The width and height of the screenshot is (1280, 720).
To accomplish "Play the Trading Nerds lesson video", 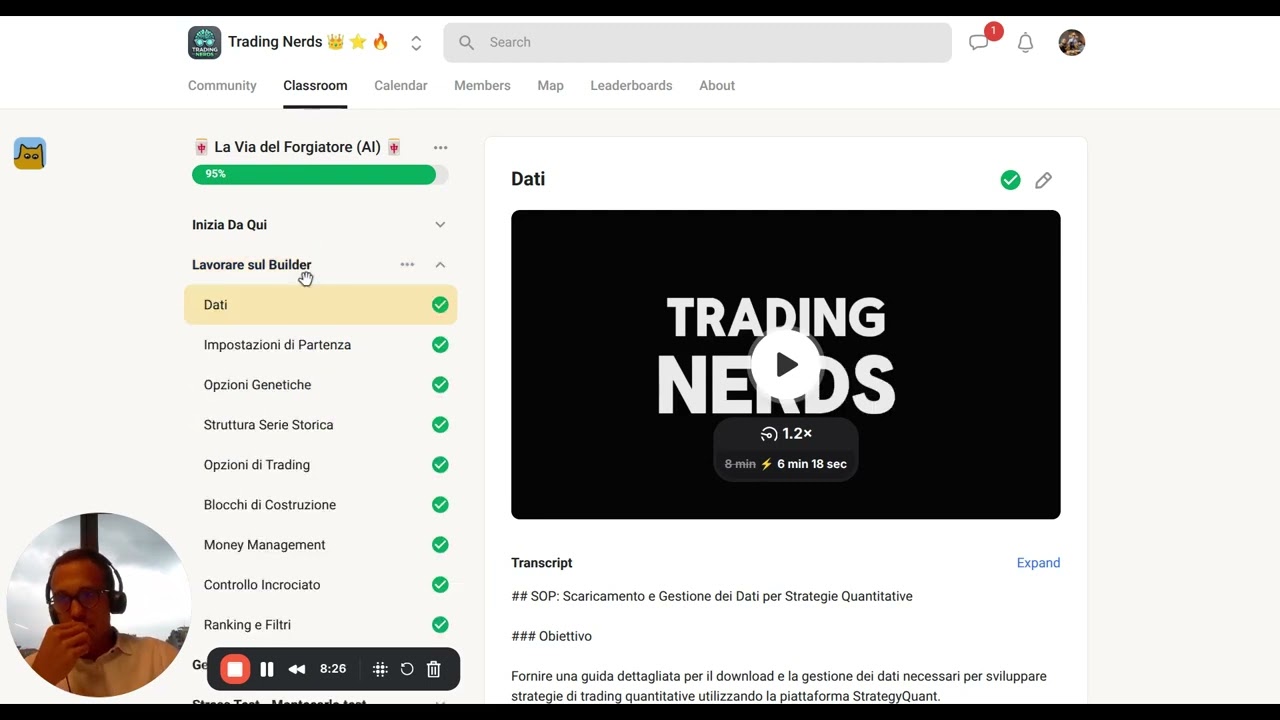I will point(786,364).
